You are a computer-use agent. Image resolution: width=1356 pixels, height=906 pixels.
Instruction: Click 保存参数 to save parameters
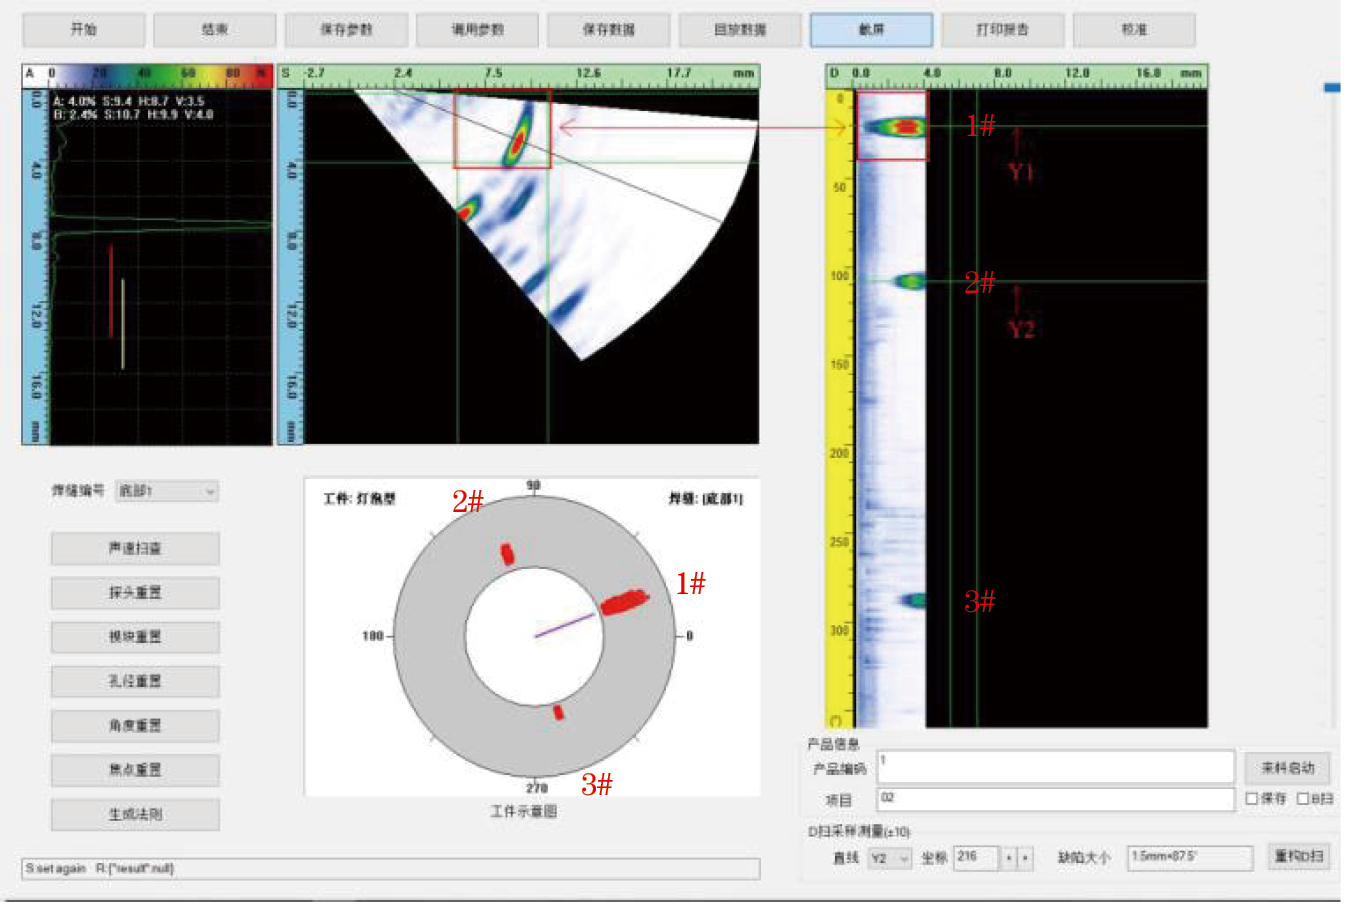[346, 30]
